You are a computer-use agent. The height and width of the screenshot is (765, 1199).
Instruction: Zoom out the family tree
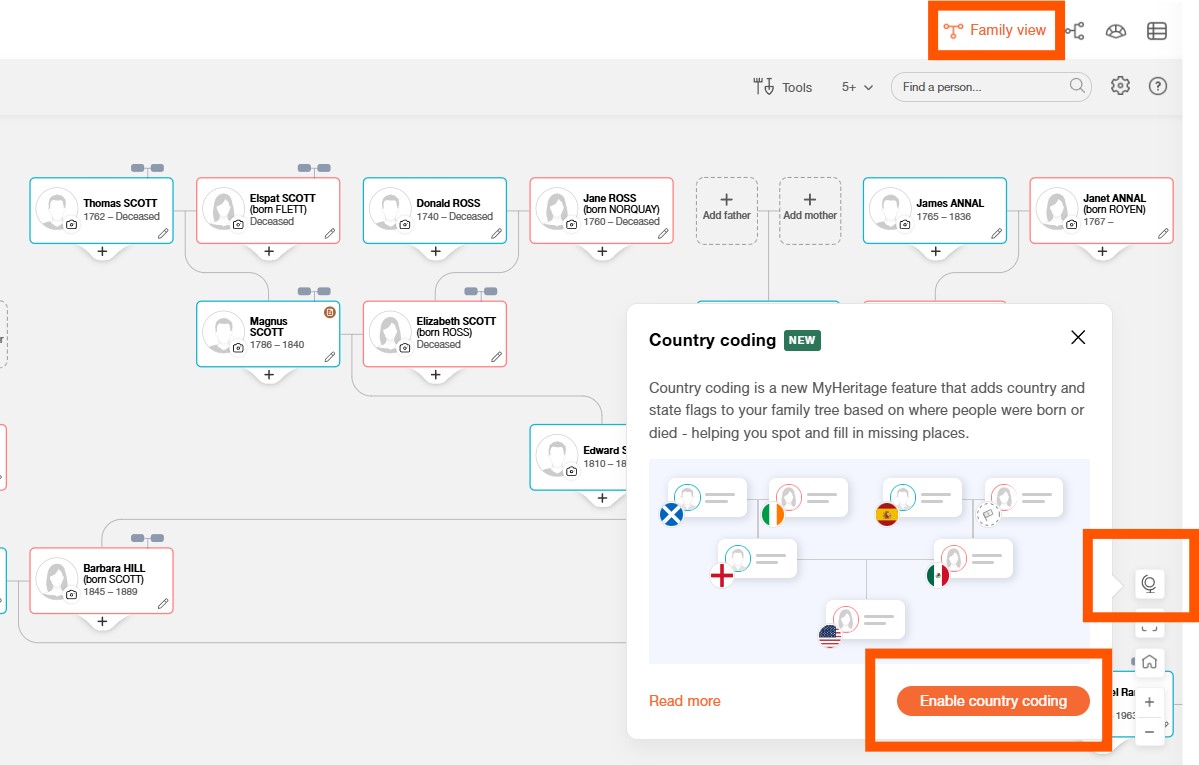click(x=1149, y=732)
